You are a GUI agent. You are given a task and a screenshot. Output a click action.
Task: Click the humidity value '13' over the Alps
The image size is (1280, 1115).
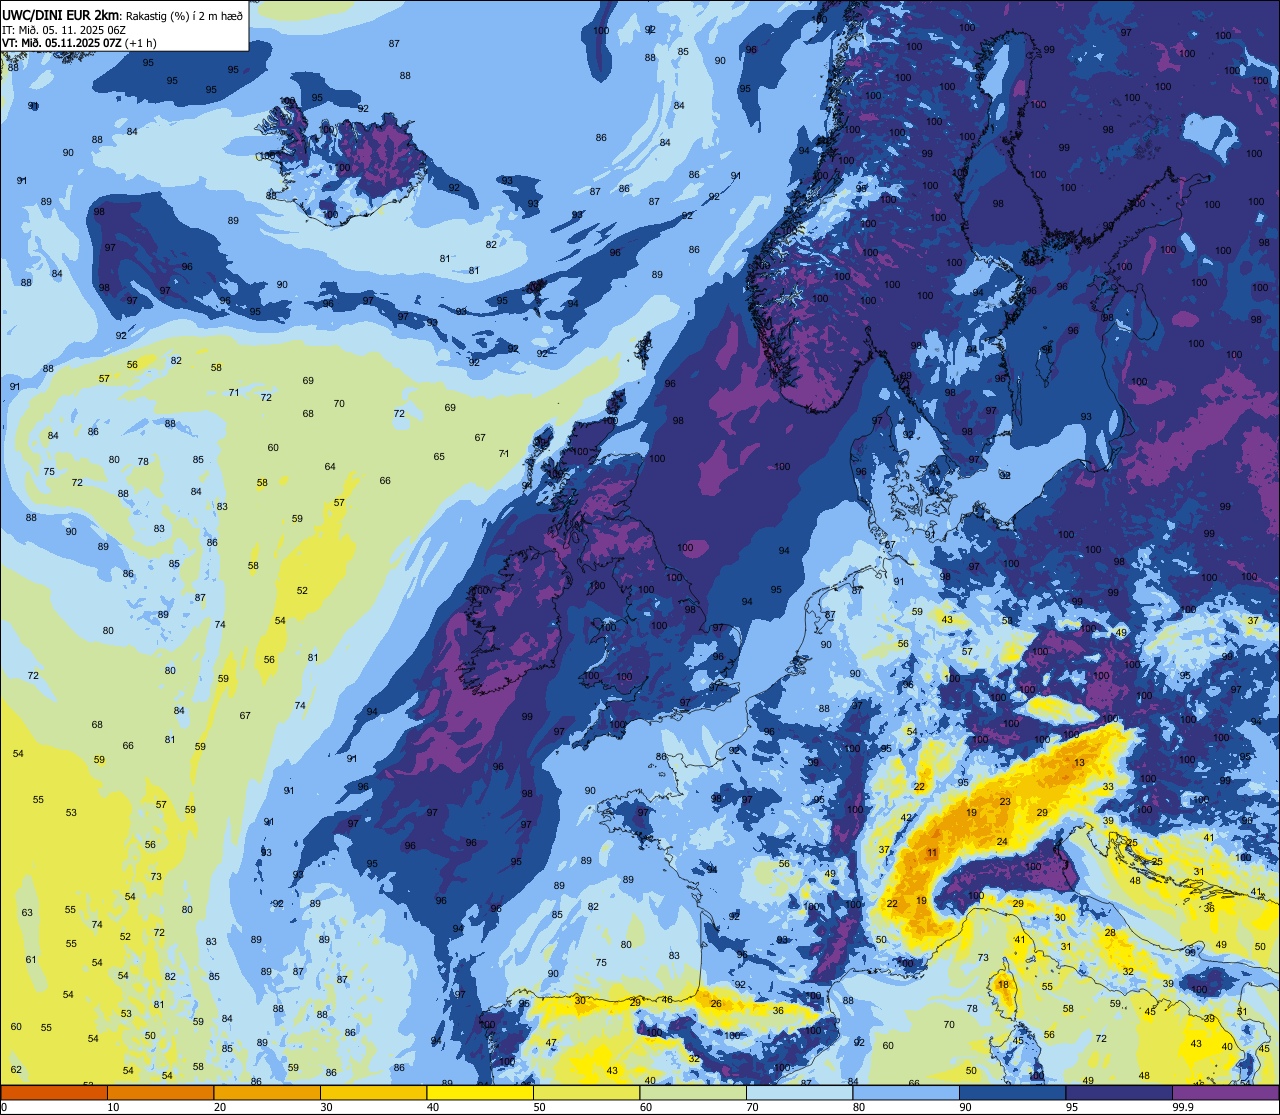tap(1079, 763)
